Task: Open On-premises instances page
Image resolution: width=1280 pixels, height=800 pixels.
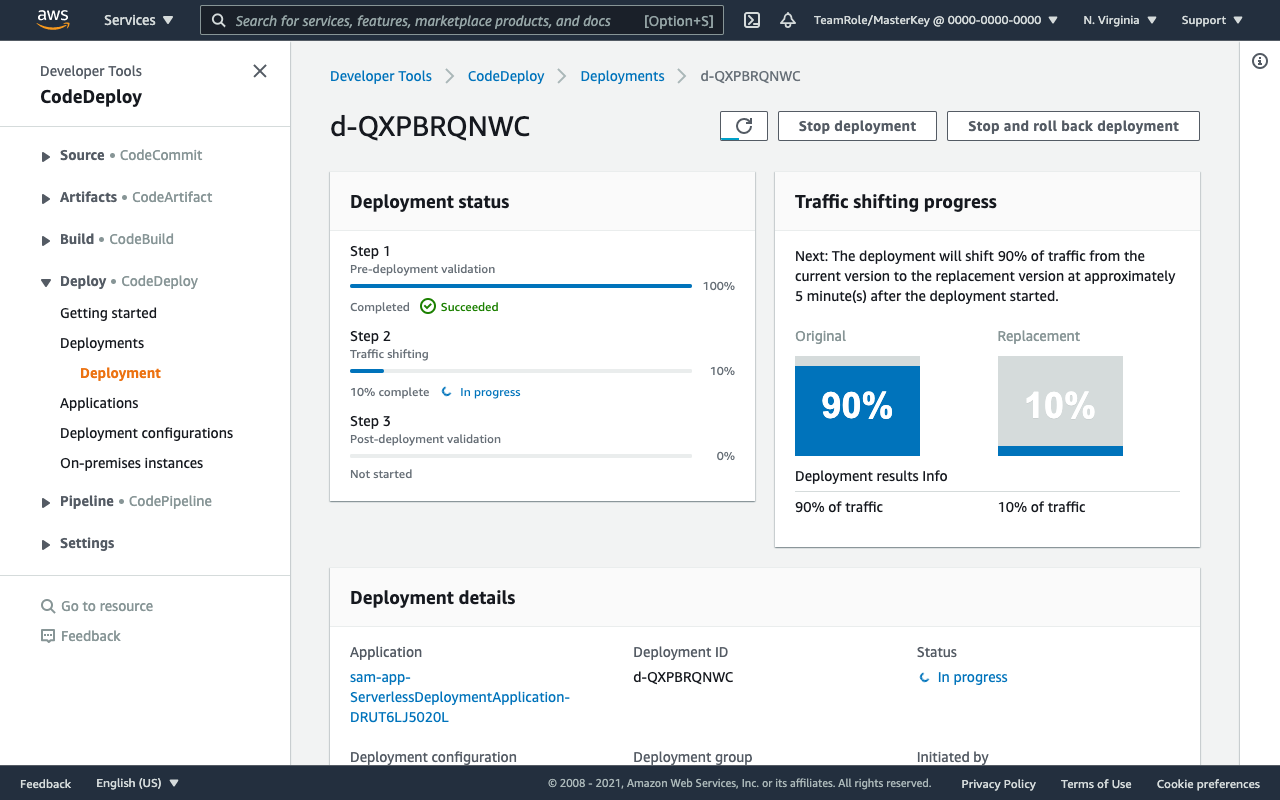Action: pos(131,463)
